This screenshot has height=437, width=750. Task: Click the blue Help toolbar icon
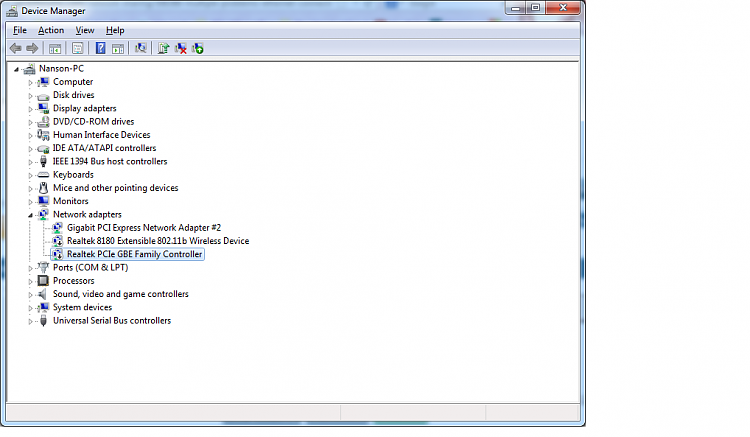pos(100,48)
